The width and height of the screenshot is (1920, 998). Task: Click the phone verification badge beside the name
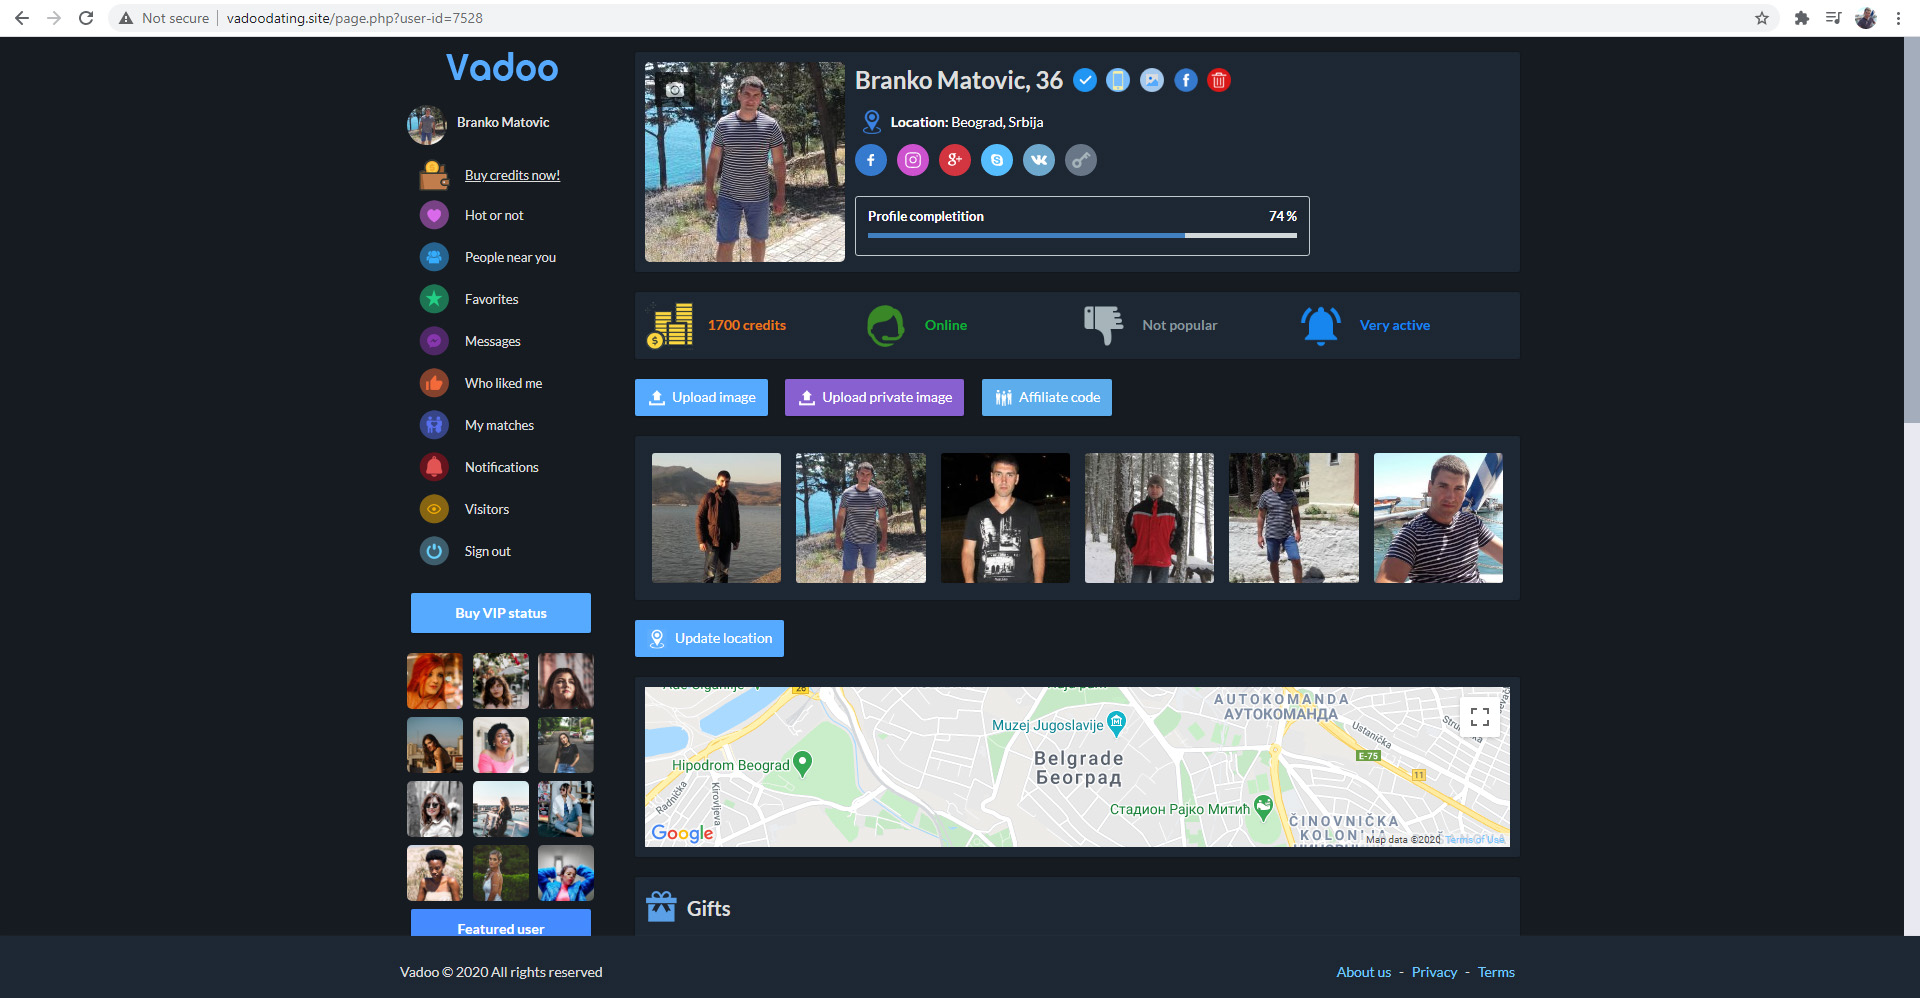pos(1118,80)
